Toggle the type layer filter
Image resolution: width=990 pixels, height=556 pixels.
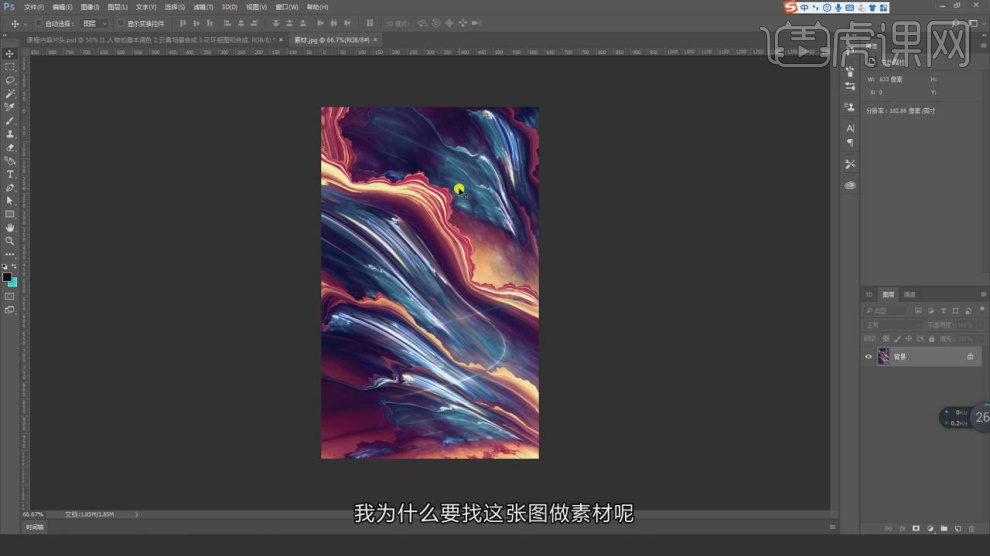coord(943,311)
